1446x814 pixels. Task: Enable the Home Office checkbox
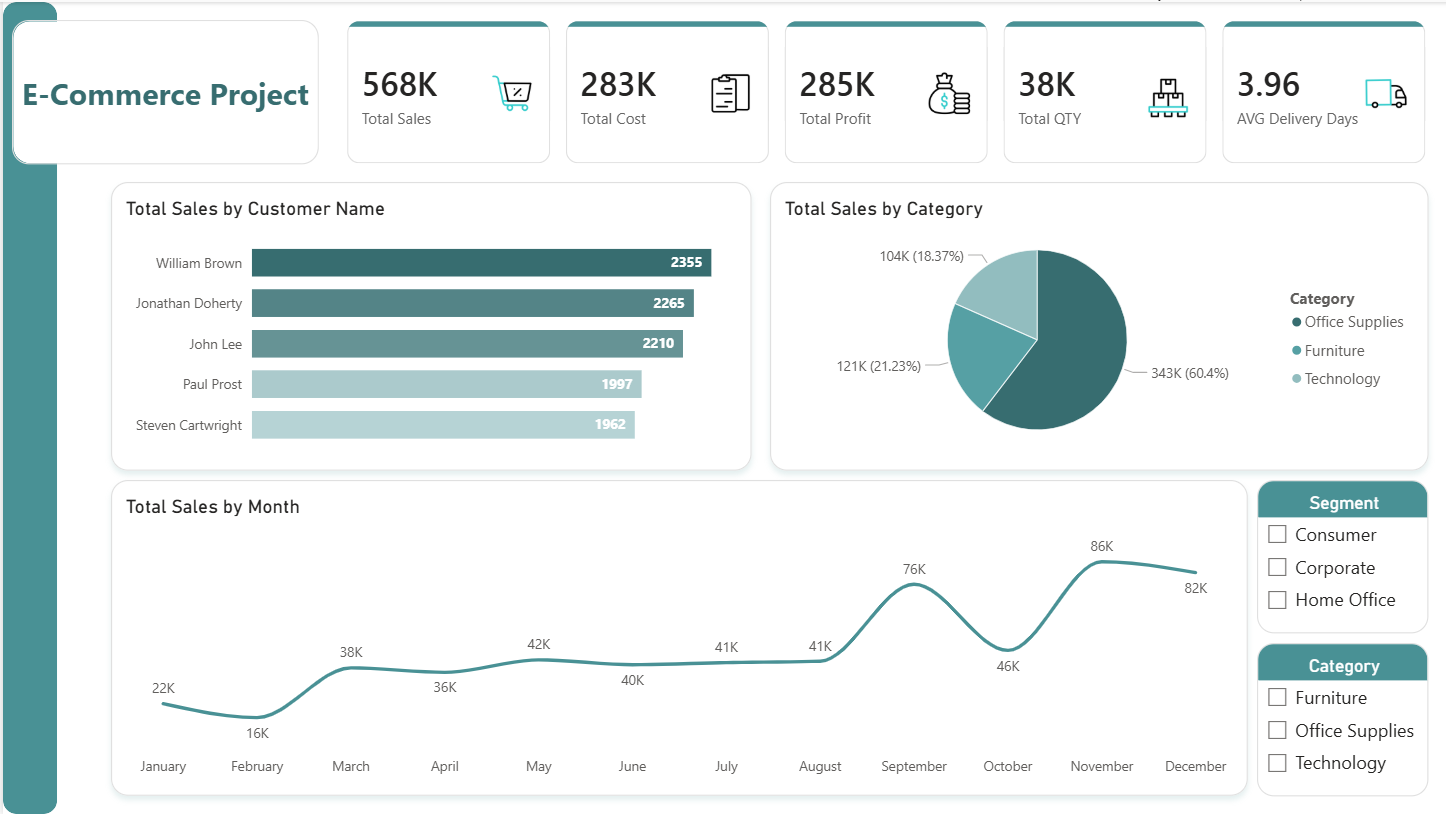click(1277, 599)
